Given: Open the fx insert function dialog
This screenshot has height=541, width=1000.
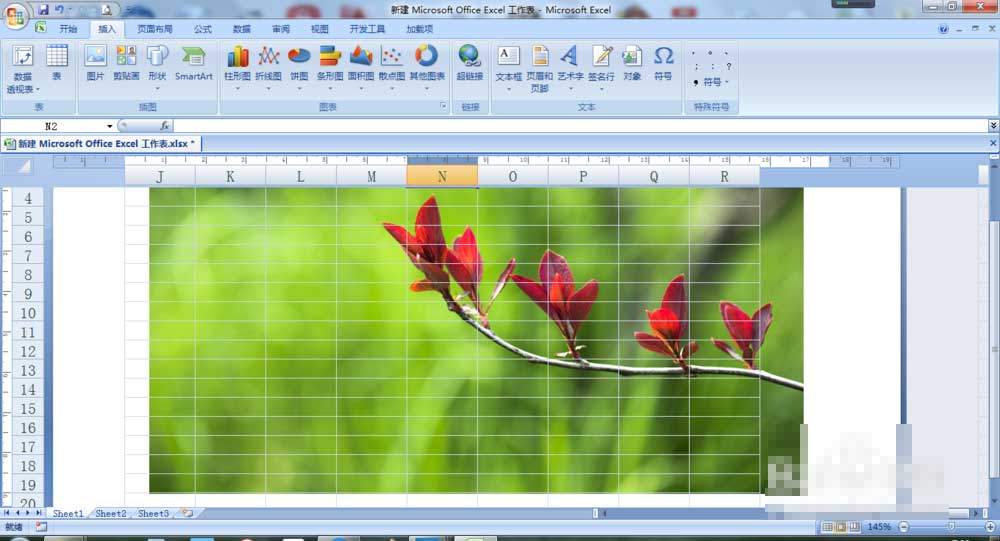Looking at the screenshot, I should point(165,126).
